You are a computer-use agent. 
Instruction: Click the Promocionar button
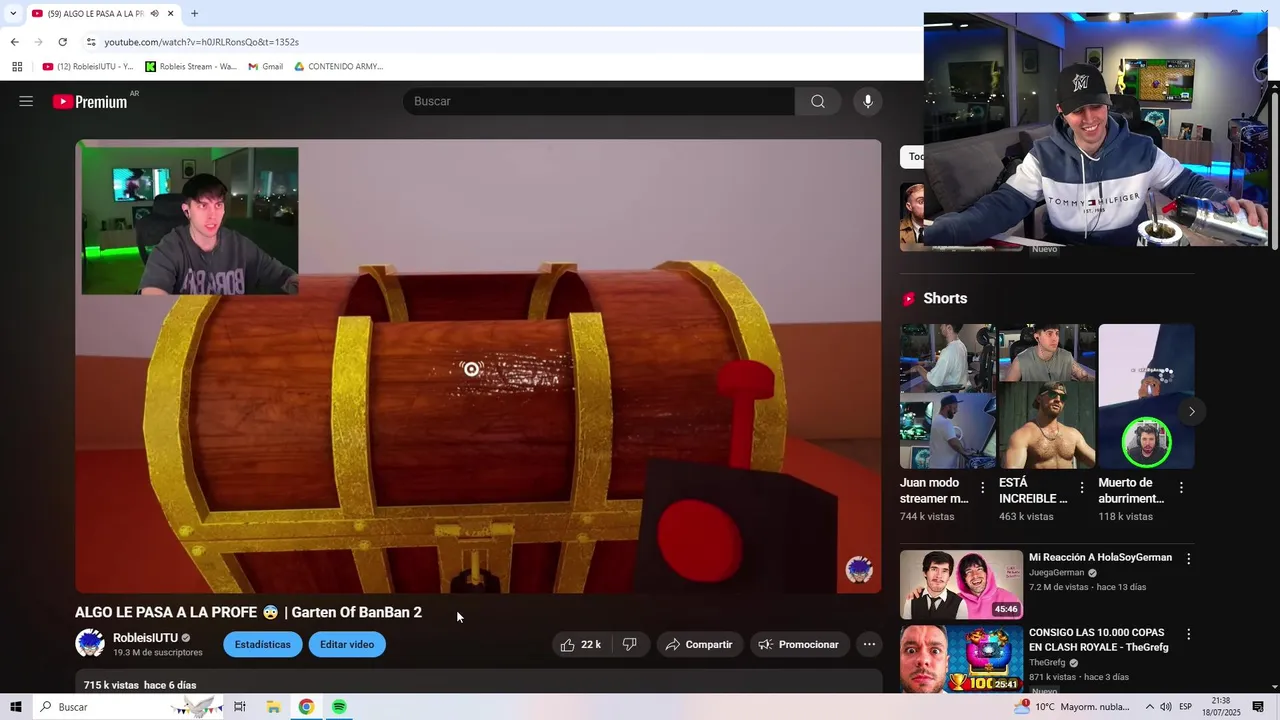point(799,645)
